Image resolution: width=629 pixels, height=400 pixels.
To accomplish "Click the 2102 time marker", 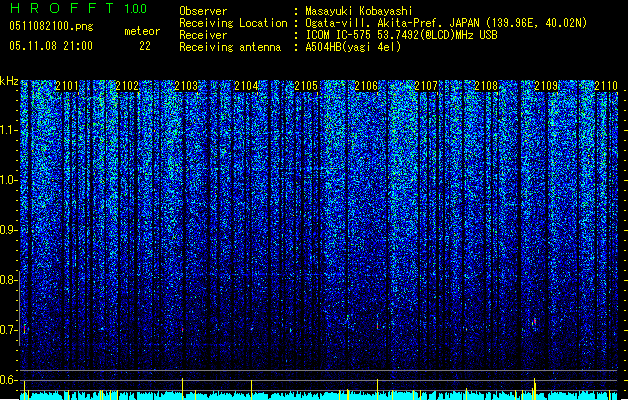I will (x=127, y=86).
